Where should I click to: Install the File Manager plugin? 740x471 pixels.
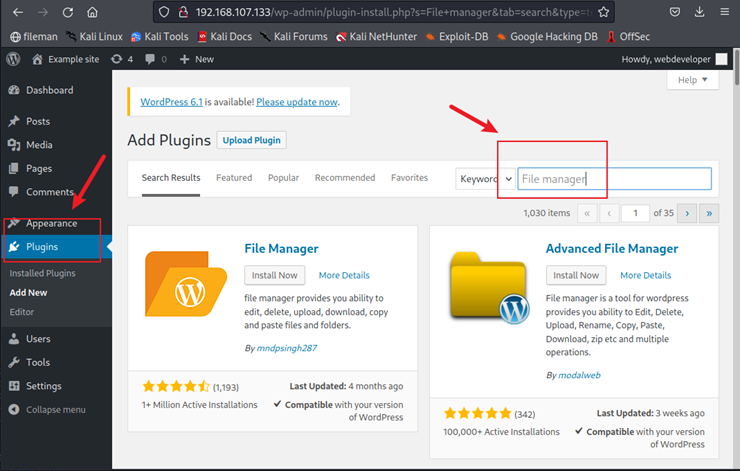(x=275, y=275)
